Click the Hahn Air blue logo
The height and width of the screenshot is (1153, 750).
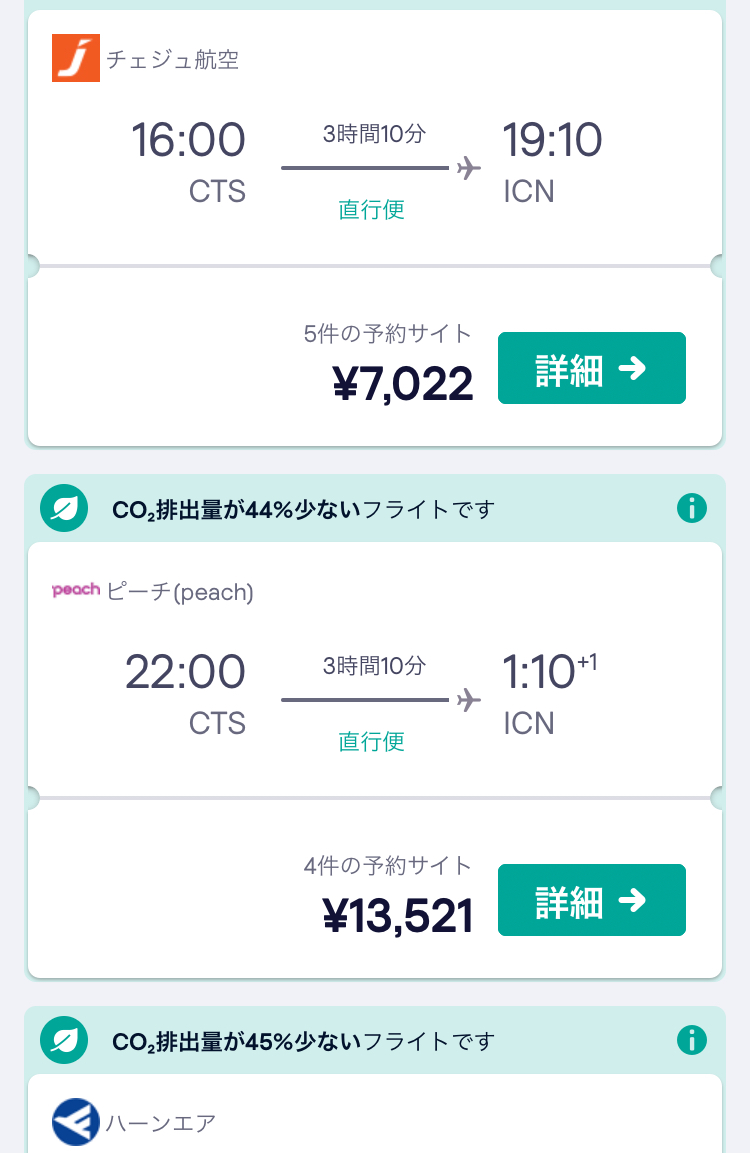(x=76, y=1122)
